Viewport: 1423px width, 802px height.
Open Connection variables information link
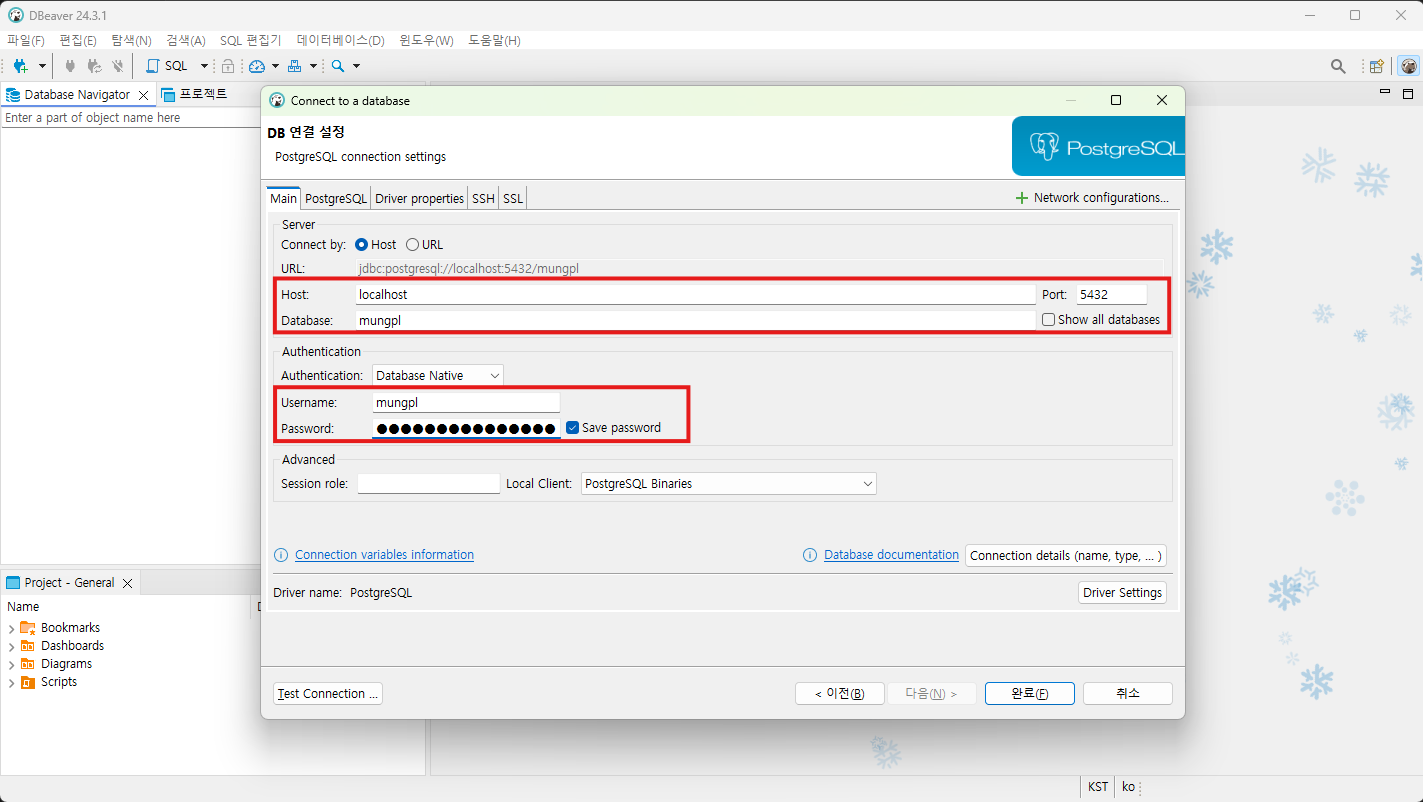pos(384,555)
